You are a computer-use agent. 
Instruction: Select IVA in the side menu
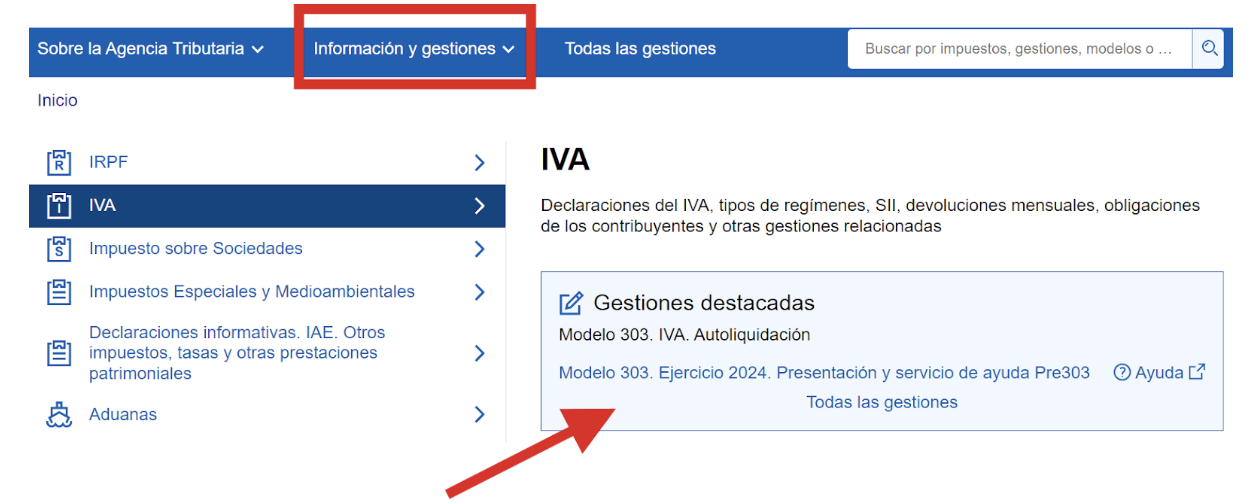click(267, 206)
